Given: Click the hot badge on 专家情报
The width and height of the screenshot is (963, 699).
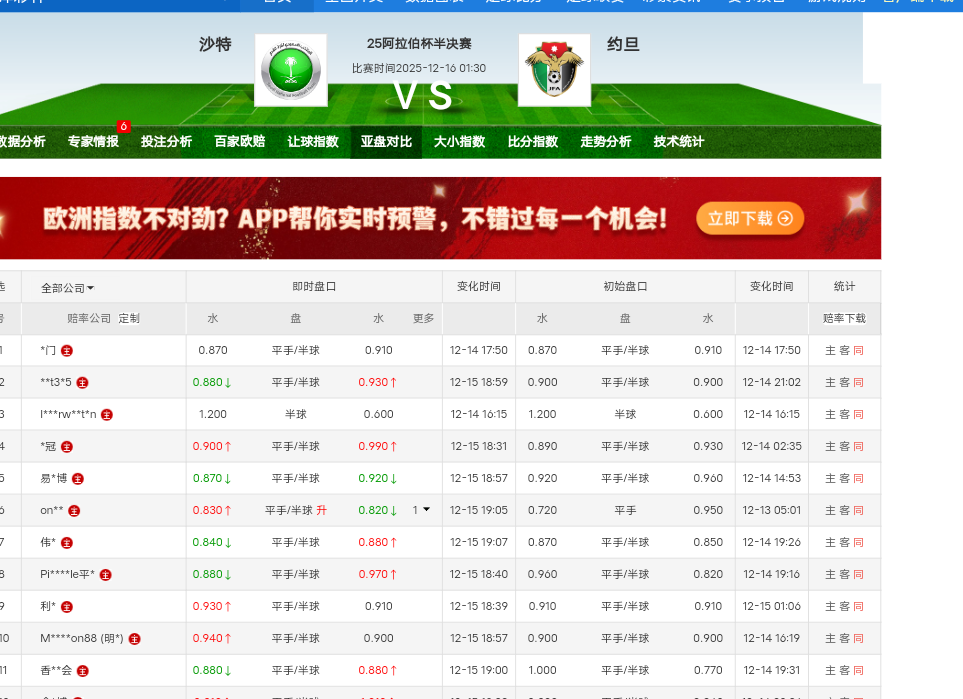Looking at the screenshot, I should coord(124,126).
